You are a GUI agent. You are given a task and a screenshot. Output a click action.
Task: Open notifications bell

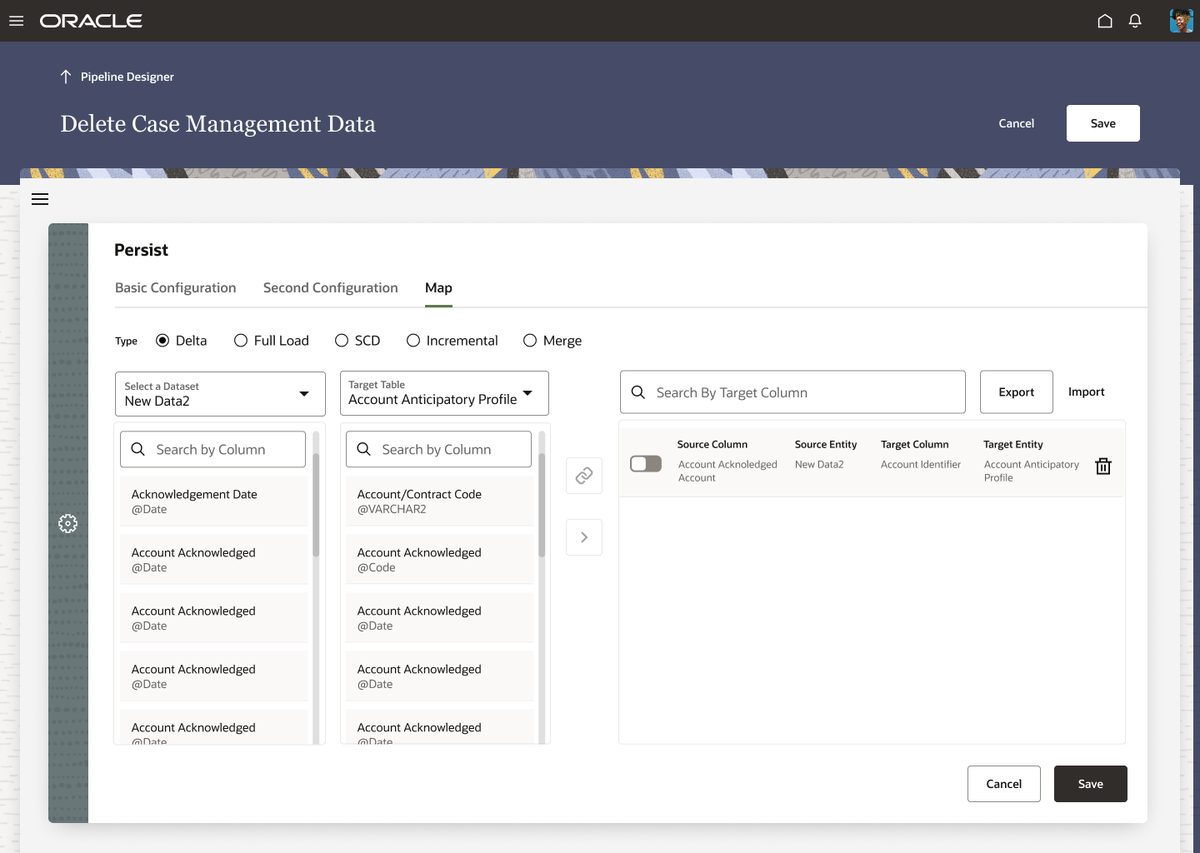[1135, 21]
